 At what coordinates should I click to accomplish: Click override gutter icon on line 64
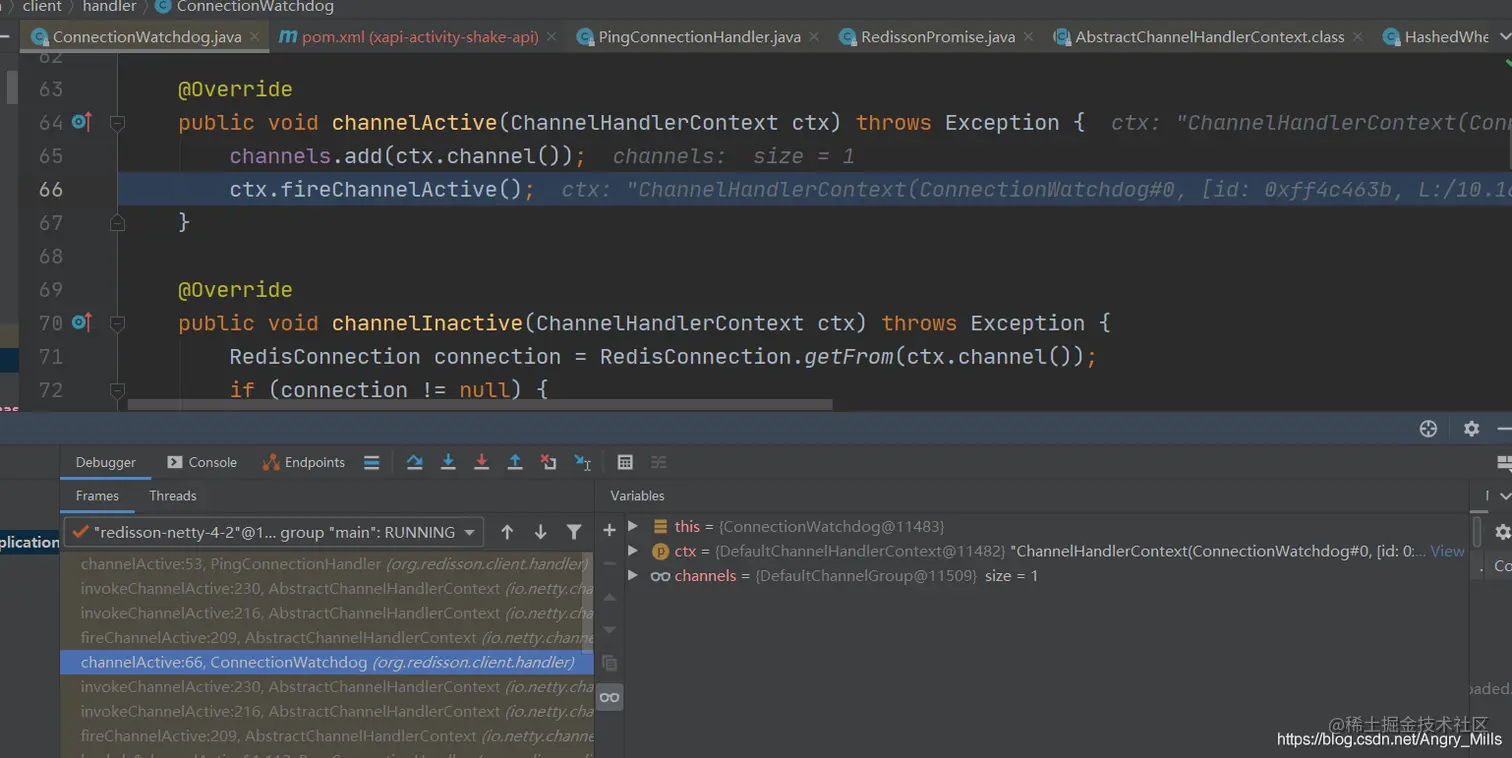tap(82, 122)
